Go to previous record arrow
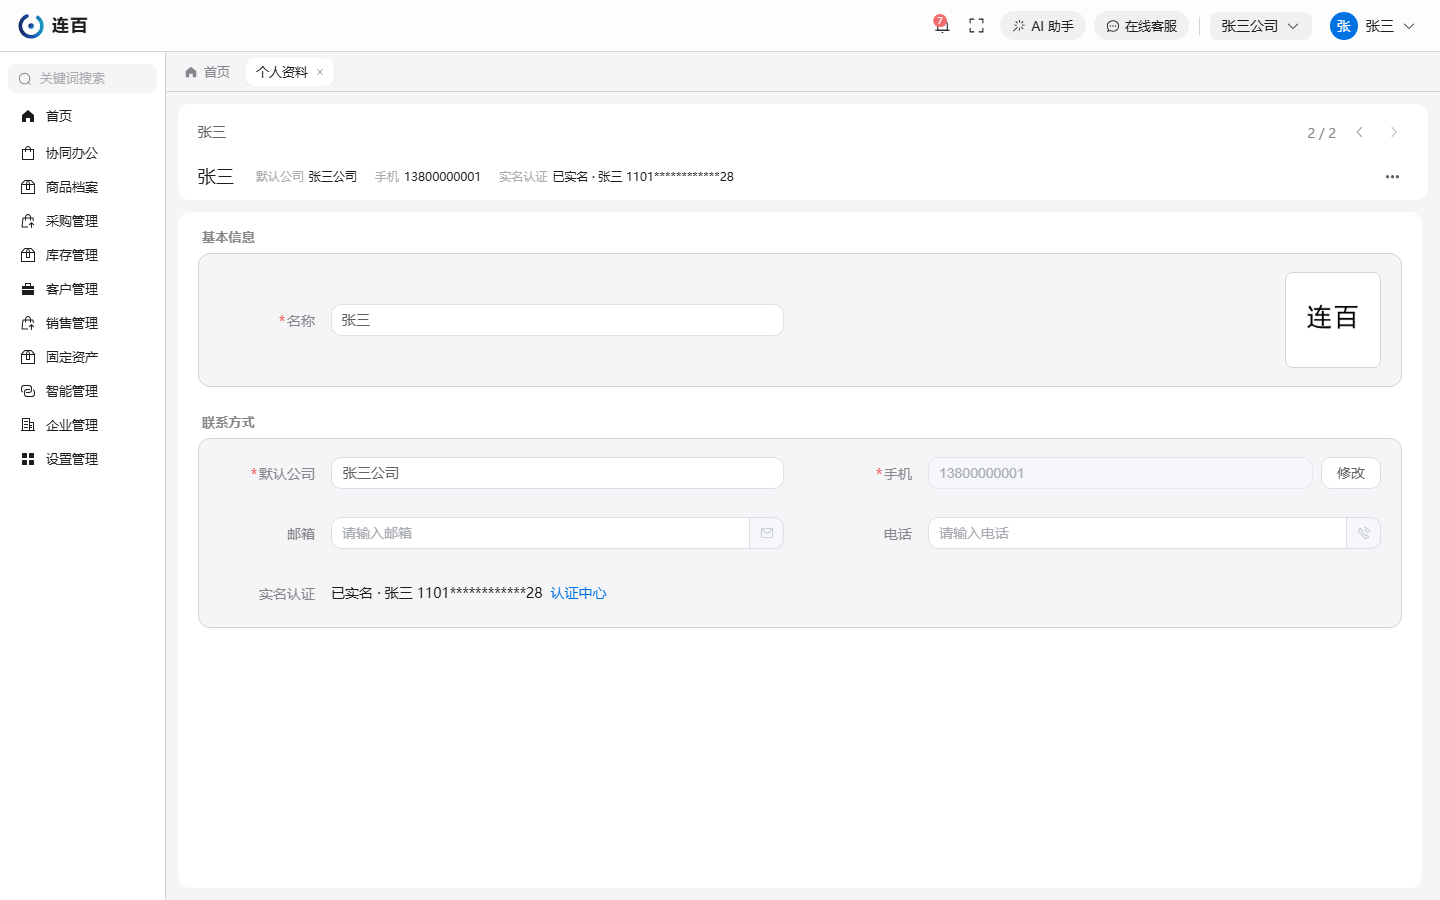 point(1360,132)
